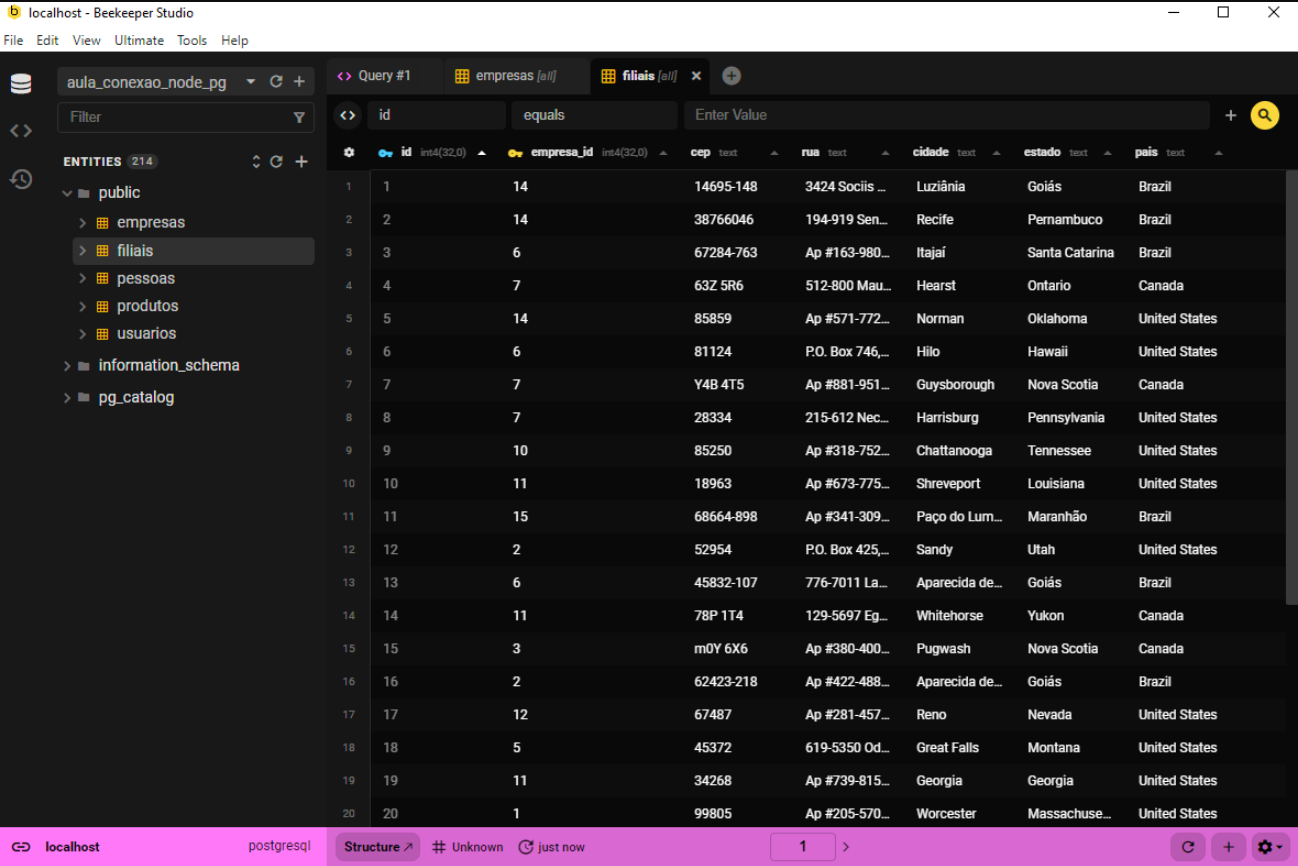
Task: Open the Tools menu
Action: 192,41
